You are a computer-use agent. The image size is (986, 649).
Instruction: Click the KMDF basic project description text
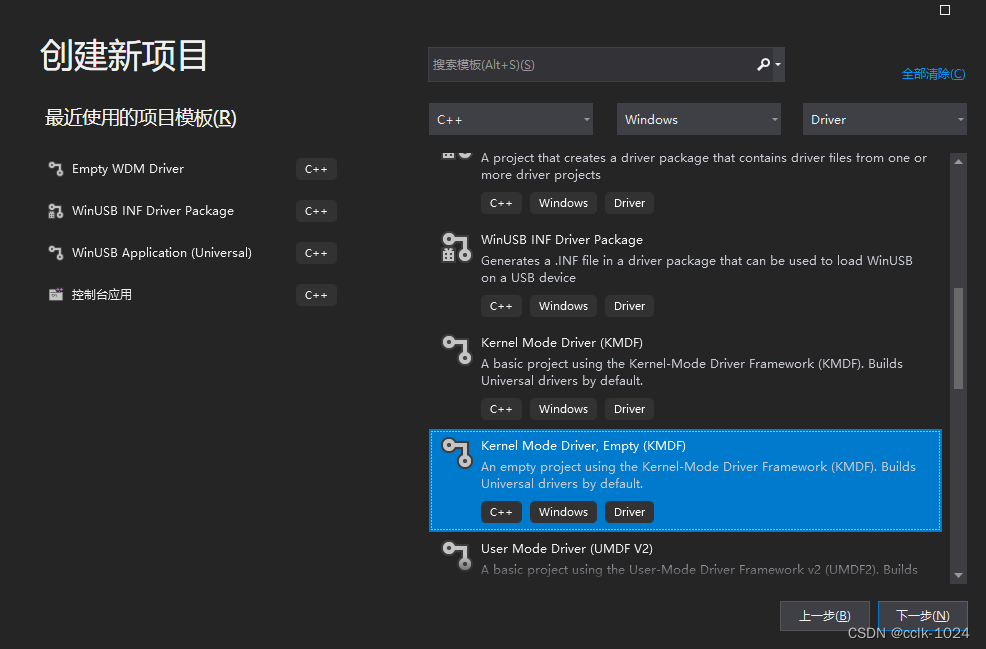coord(692,372)
